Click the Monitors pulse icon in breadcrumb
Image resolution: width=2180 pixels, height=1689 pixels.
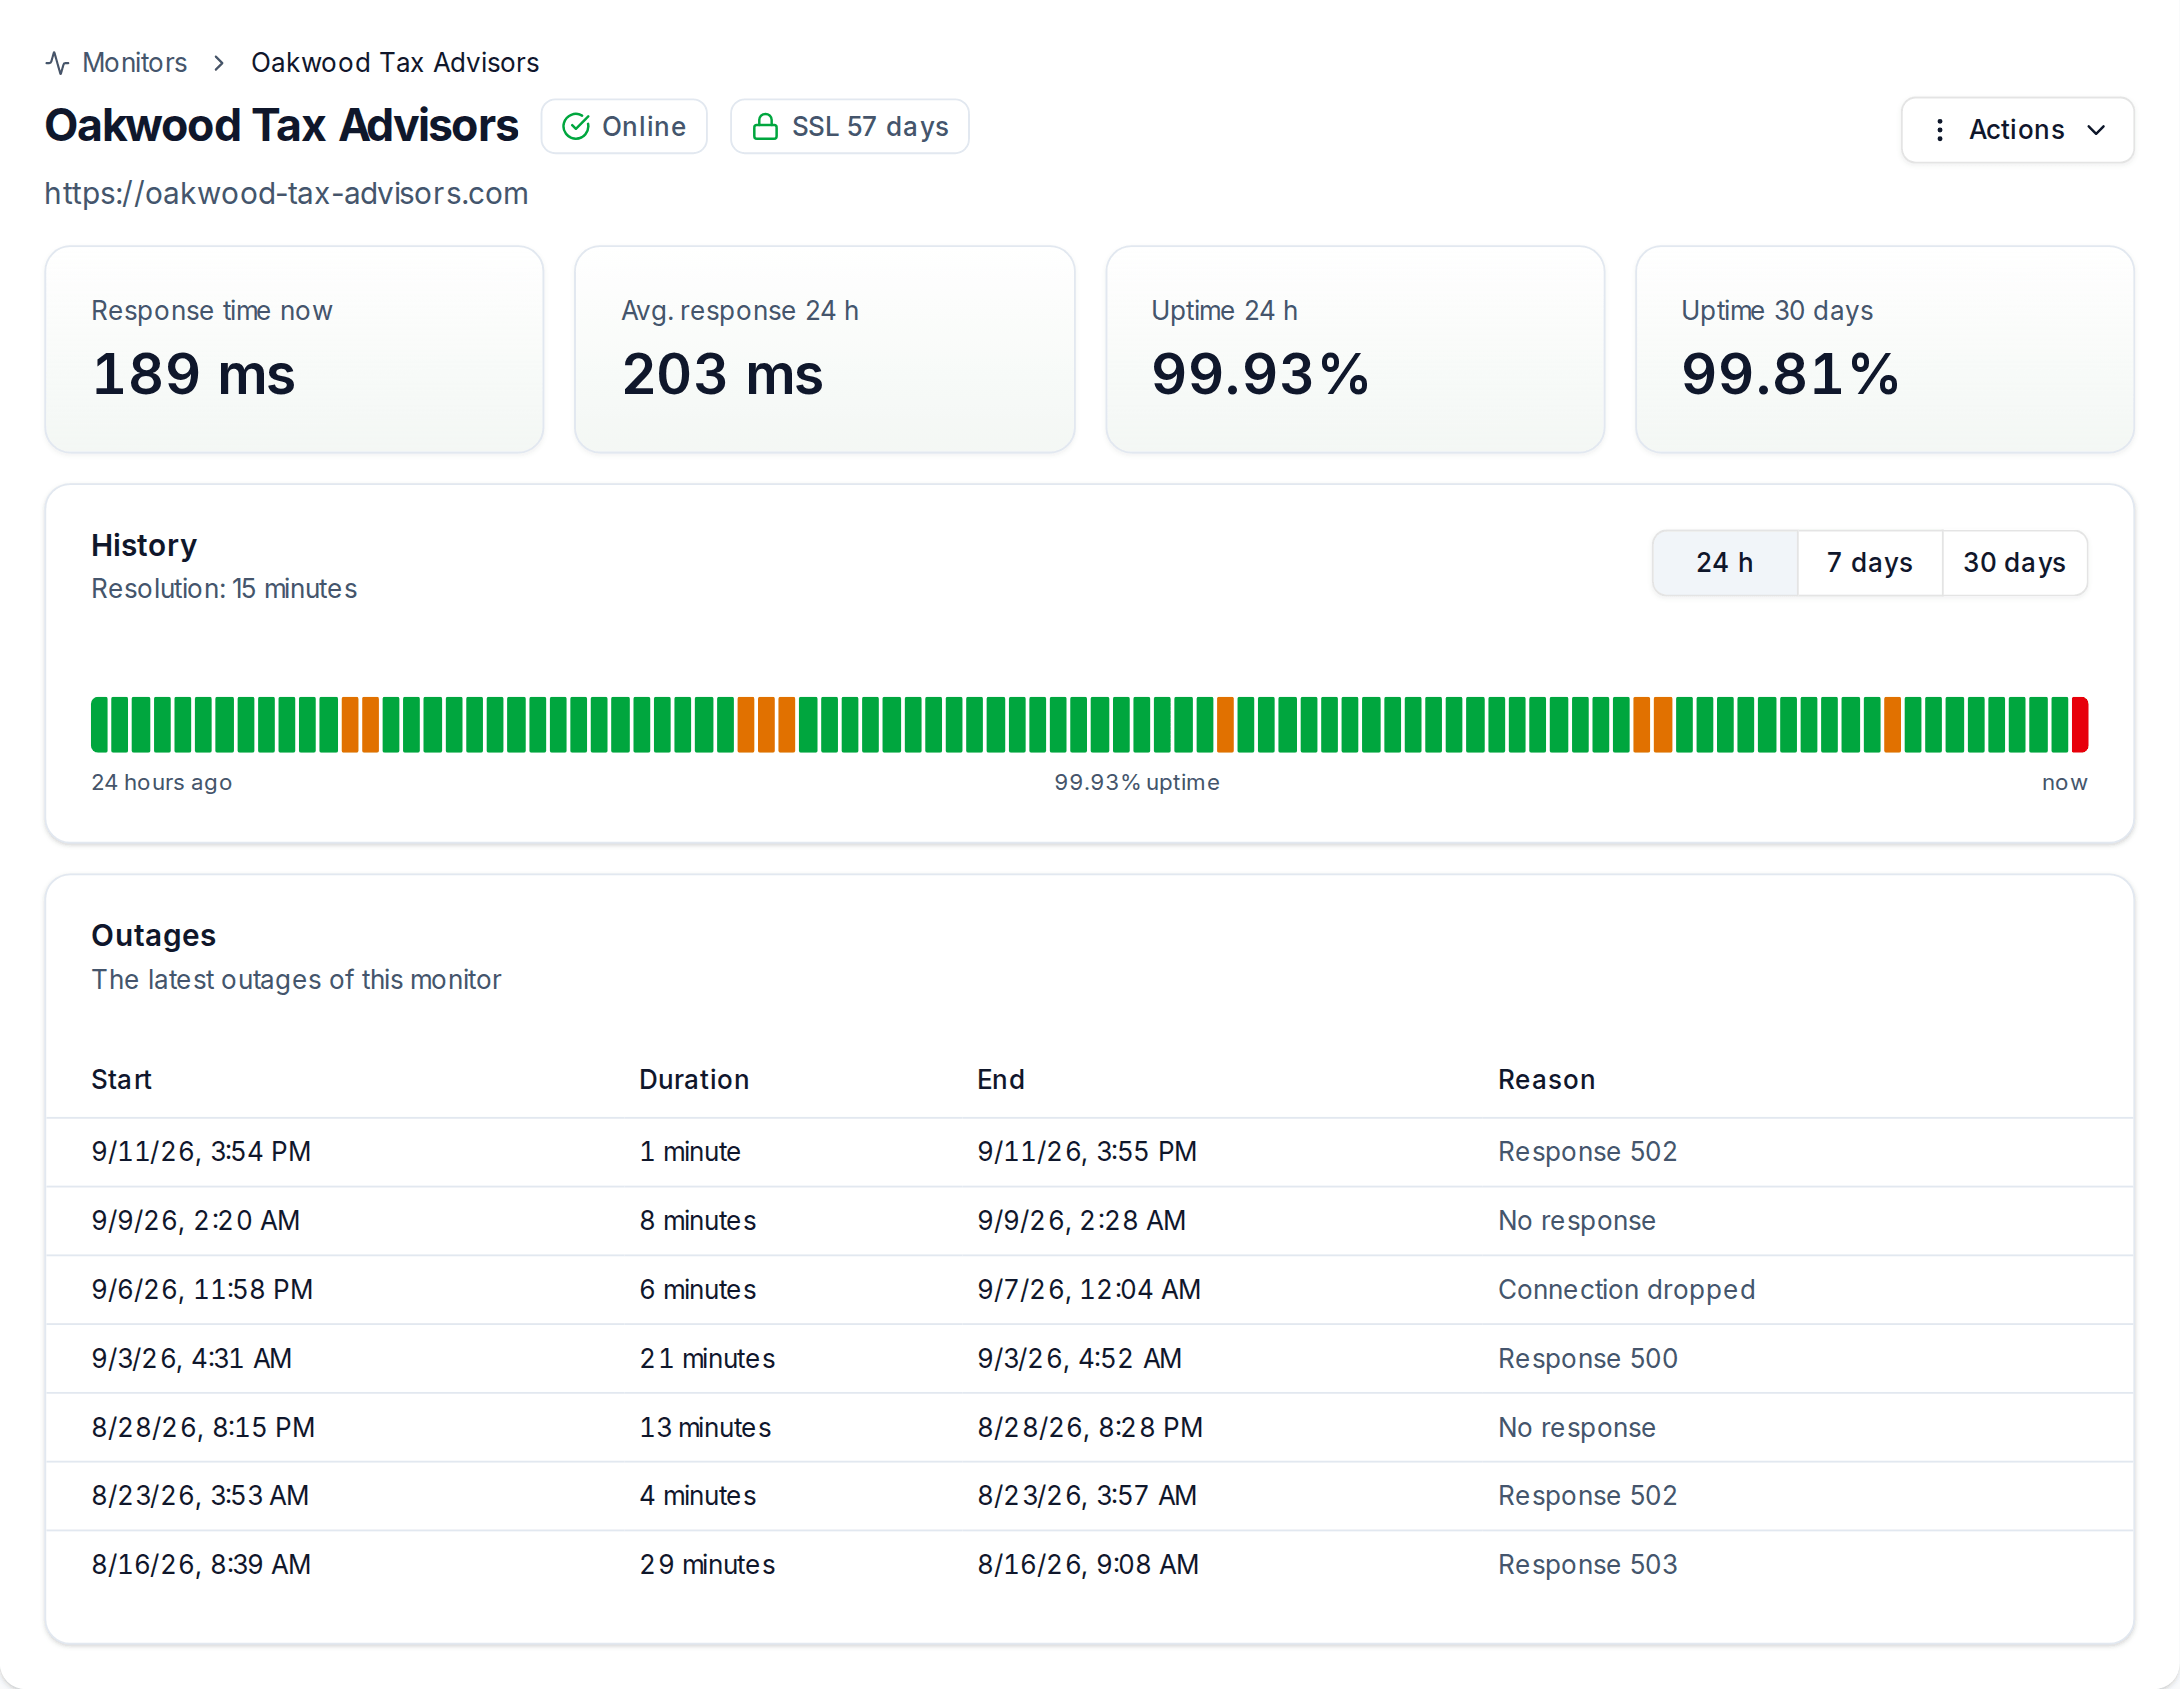click(x=57, y=63)
